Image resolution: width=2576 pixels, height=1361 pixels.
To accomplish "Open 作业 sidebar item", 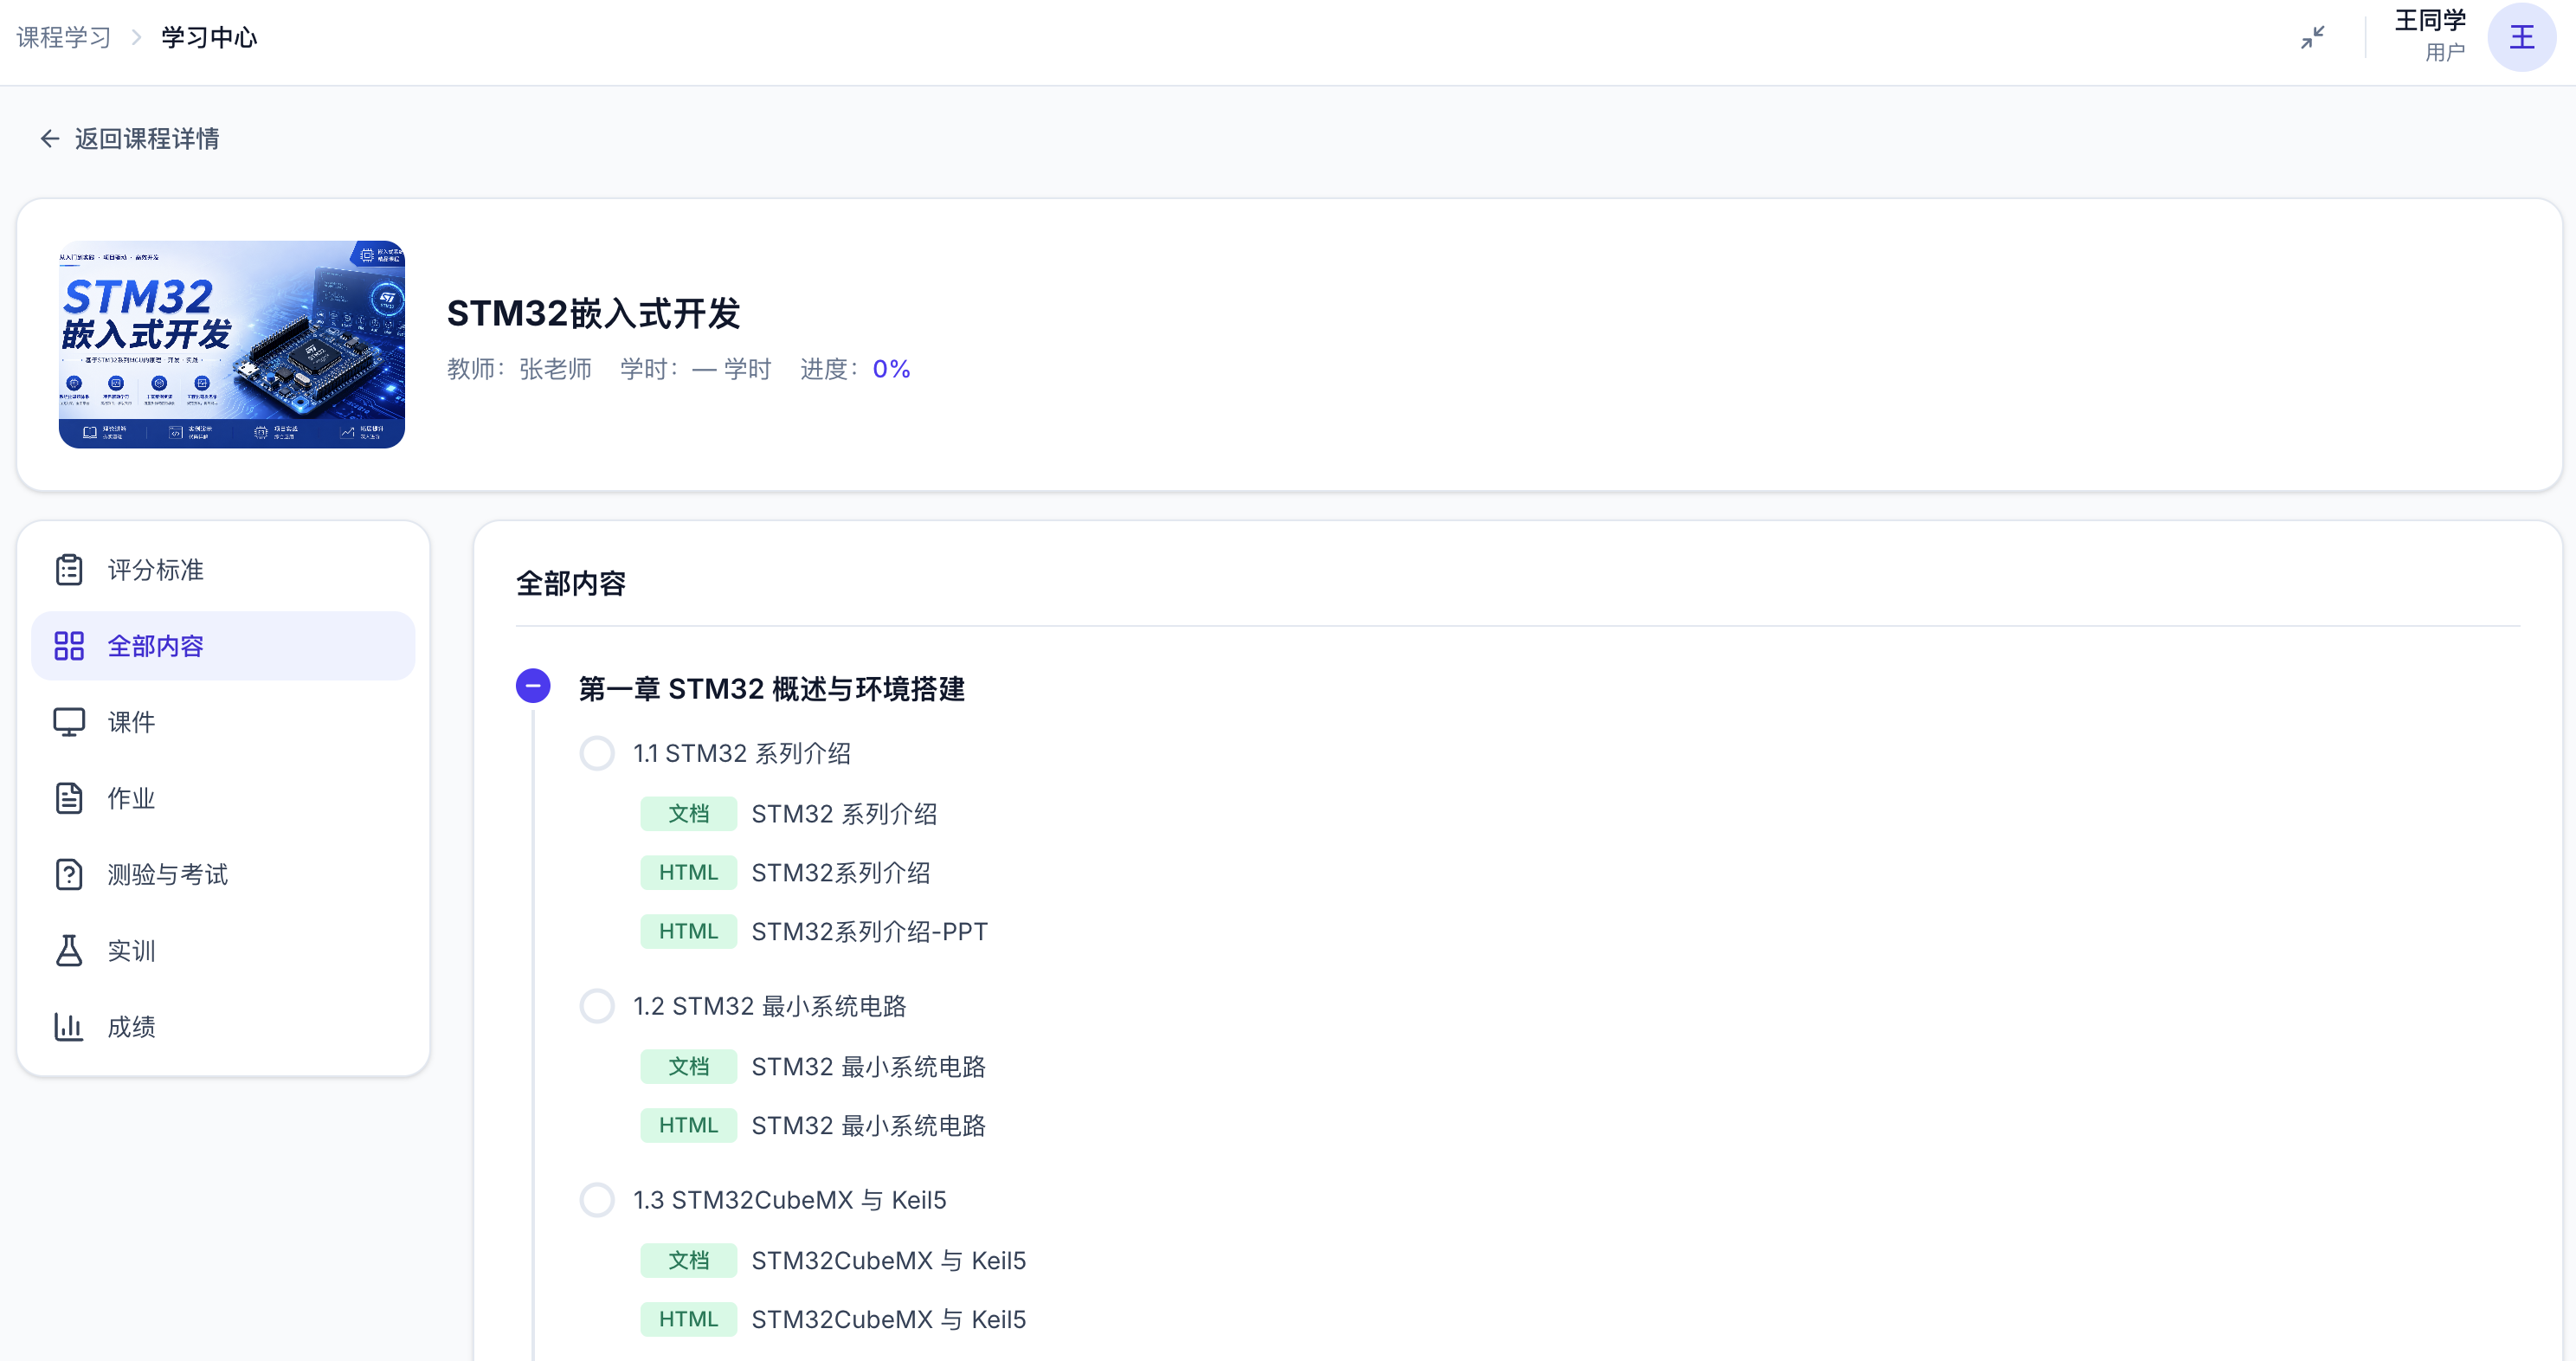I will (223, 798).
